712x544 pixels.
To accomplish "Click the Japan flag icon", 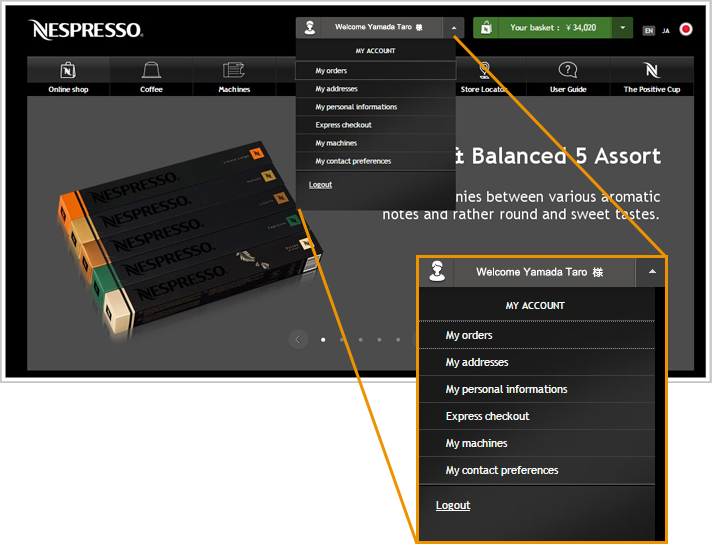I will point(686,30).
